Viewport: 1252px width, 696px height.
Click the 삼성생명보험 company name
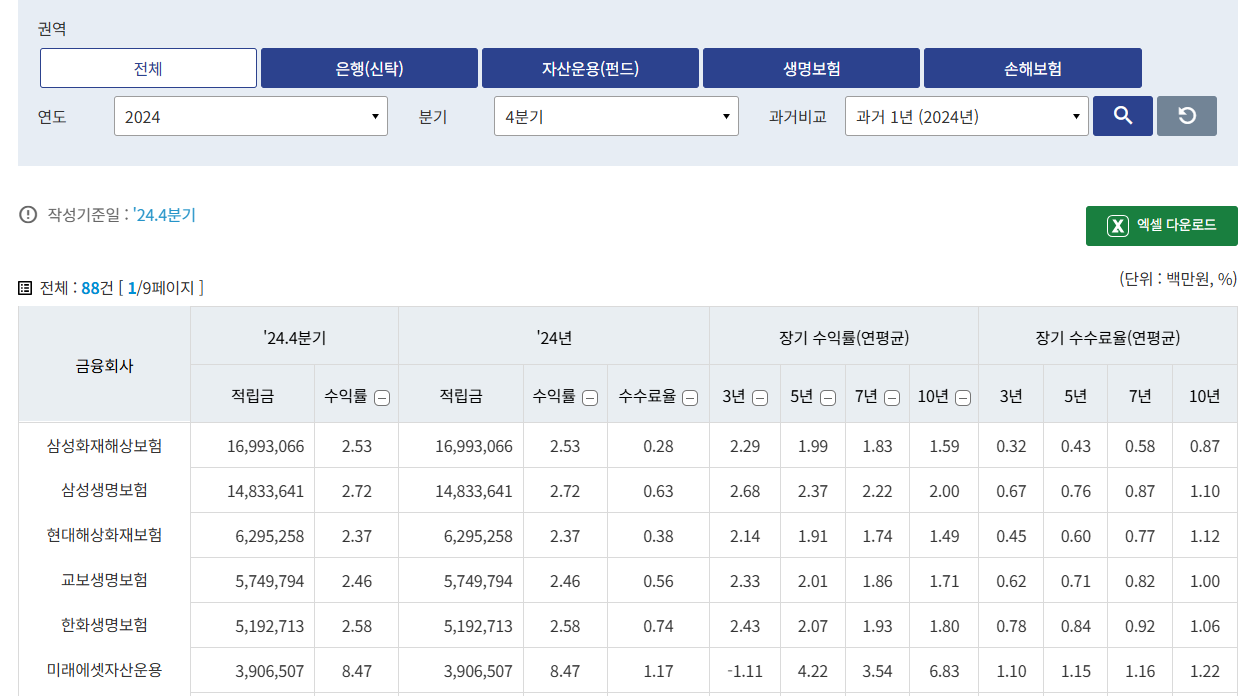[104, 490]
